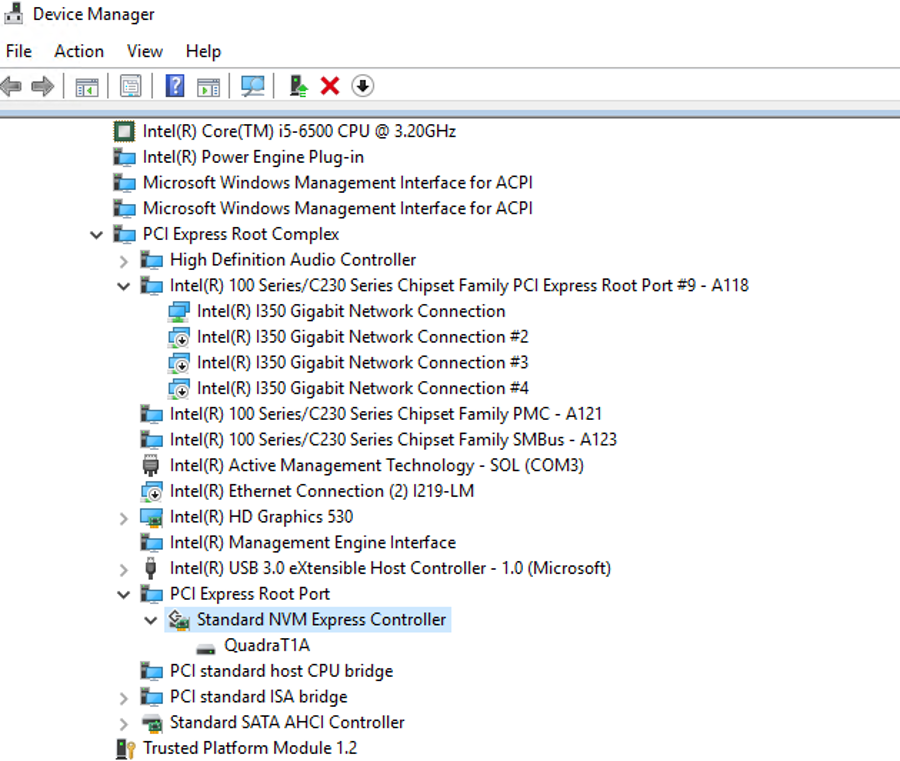
Task: Select Intel(R) Power Engine Plug-in
Action: 253,157
